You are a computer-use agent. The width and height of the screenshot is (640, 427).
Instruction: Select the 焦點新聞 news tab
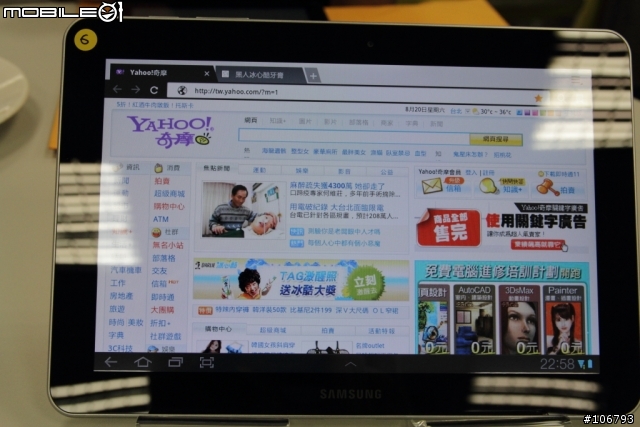(x=217, y=168)
